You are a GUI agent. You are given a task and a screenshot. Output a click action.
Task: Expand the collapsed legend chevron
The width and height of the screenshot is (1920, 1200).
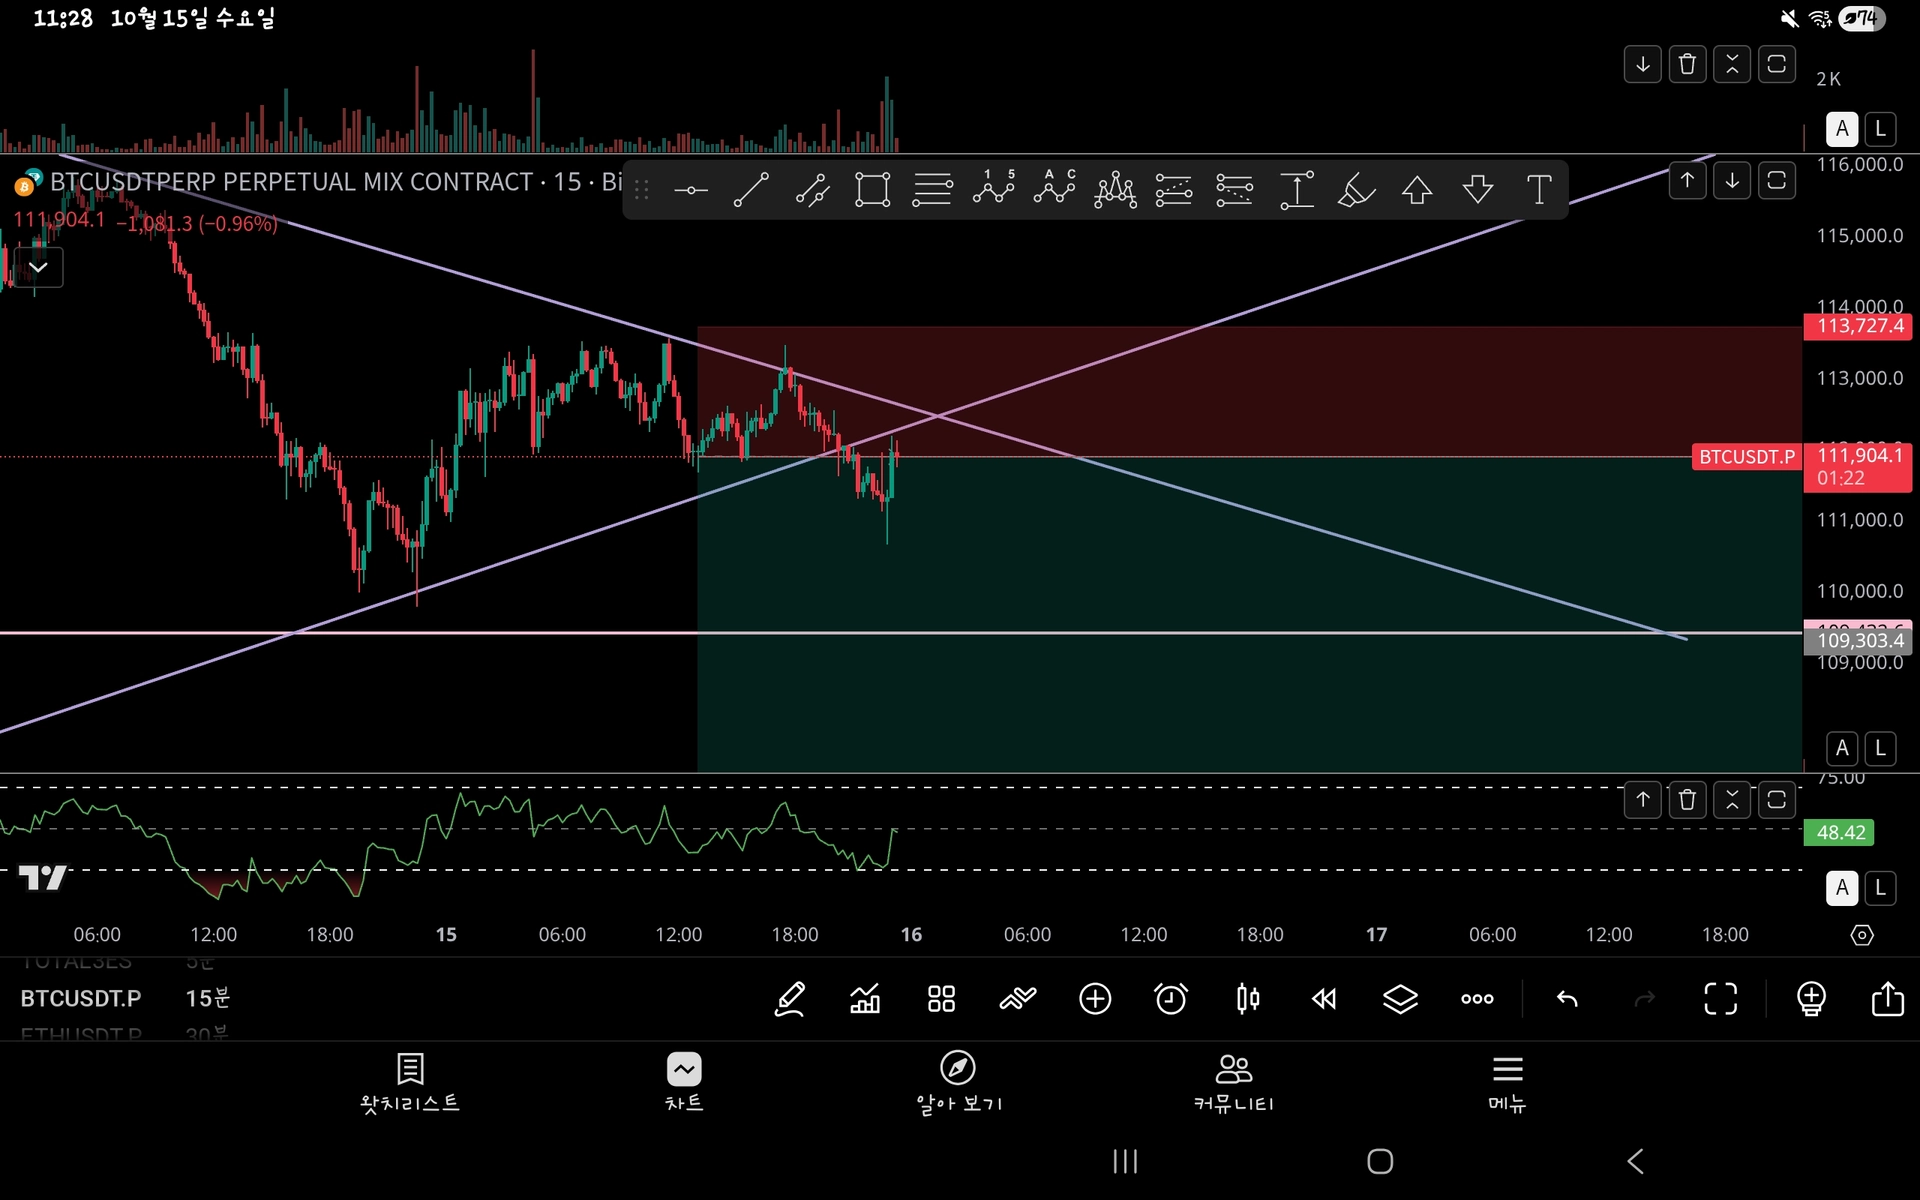[38, 268]
